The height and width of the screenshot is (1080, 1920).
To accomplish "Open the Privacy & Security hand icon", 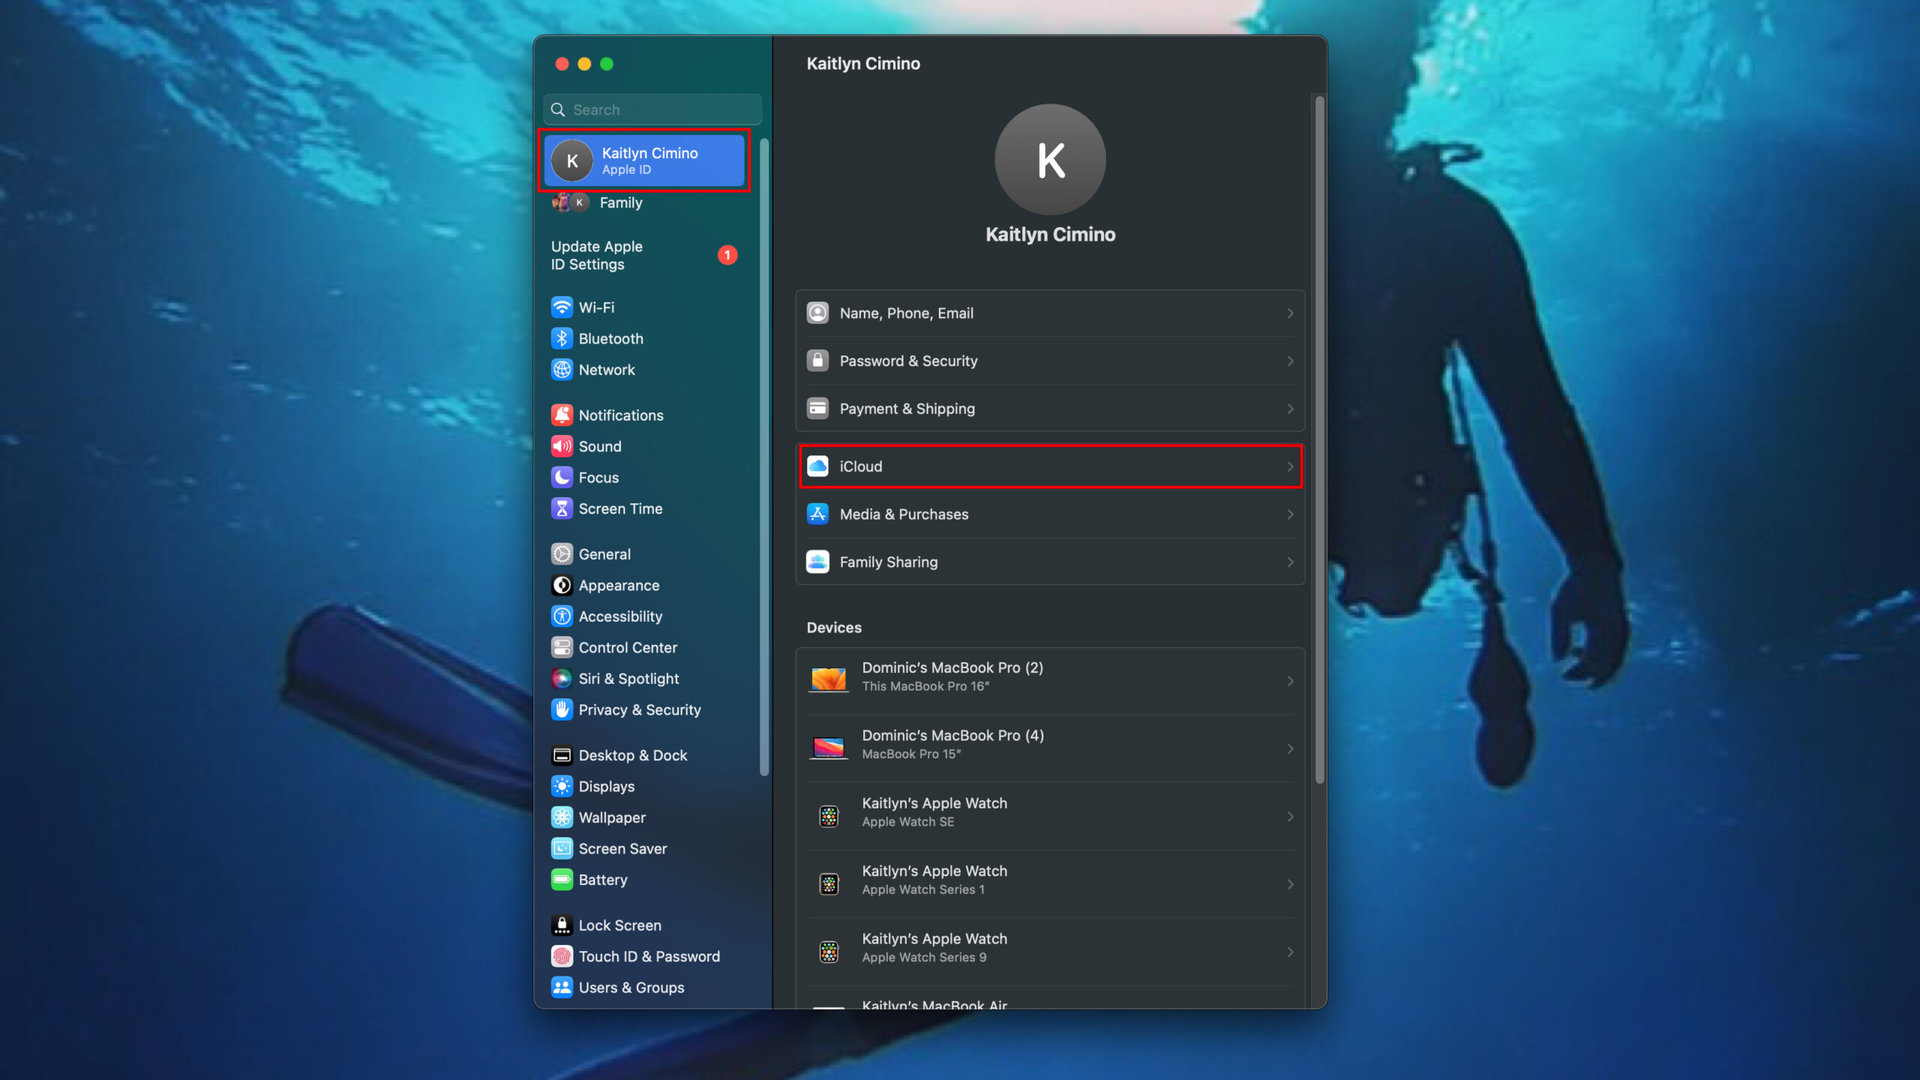I will [562, 709].
